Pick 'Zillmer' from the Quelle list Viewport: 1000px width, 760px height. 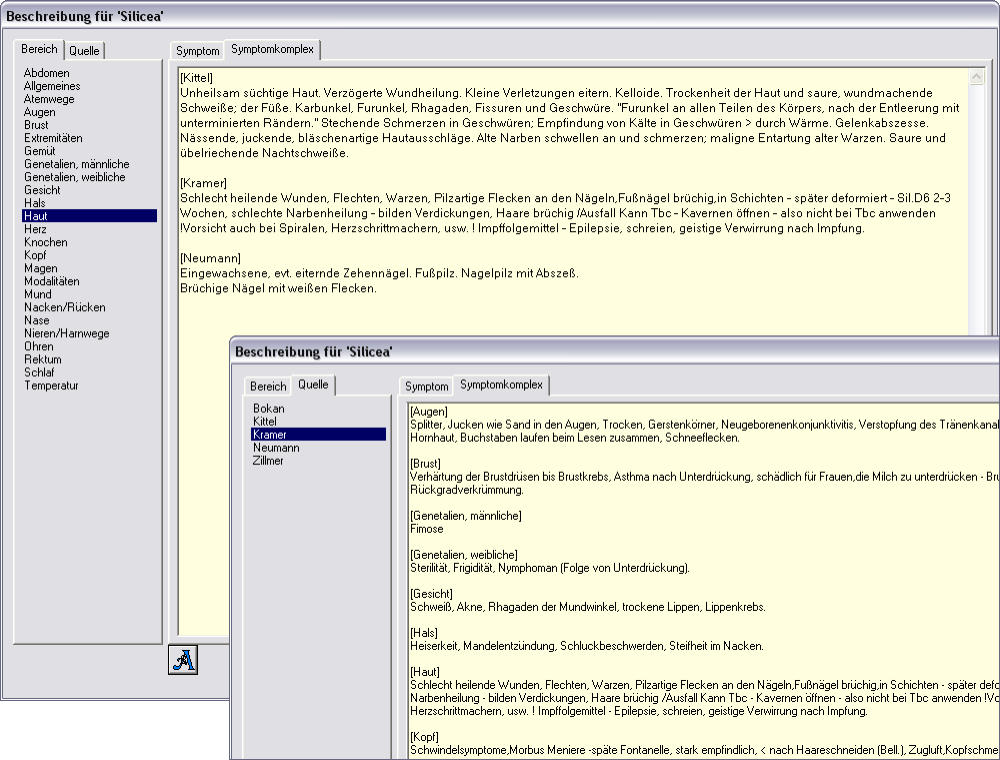tap(270, 461)
